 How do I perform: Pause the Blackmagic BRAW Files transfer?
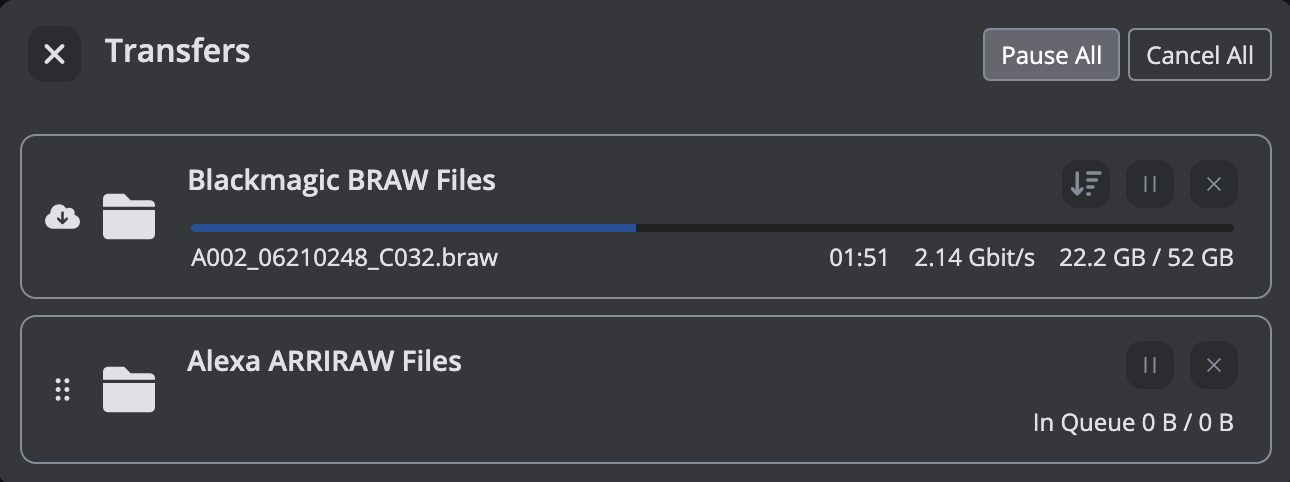tap(1150, 184)
